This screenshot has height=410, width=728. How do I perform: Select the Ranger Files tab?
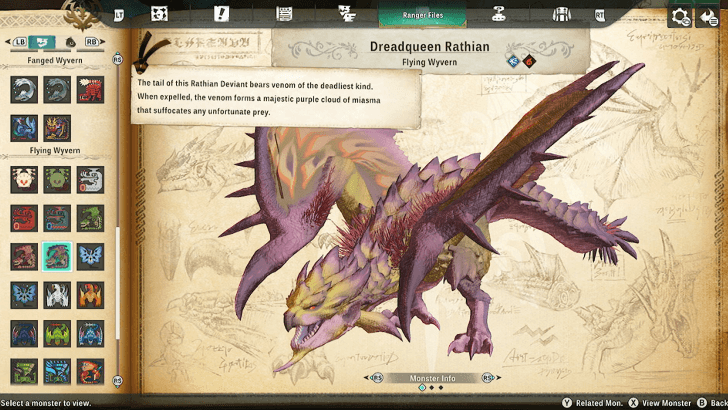point(422,15)
